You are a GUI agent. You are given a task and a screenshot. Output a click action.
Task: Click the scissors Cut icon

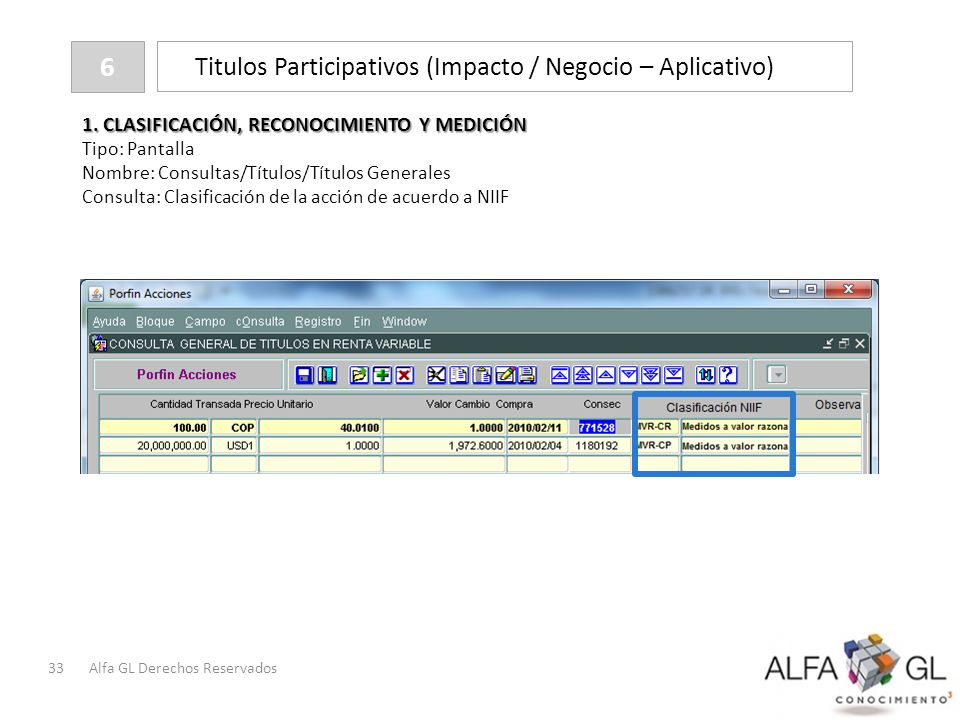[436, 375]
